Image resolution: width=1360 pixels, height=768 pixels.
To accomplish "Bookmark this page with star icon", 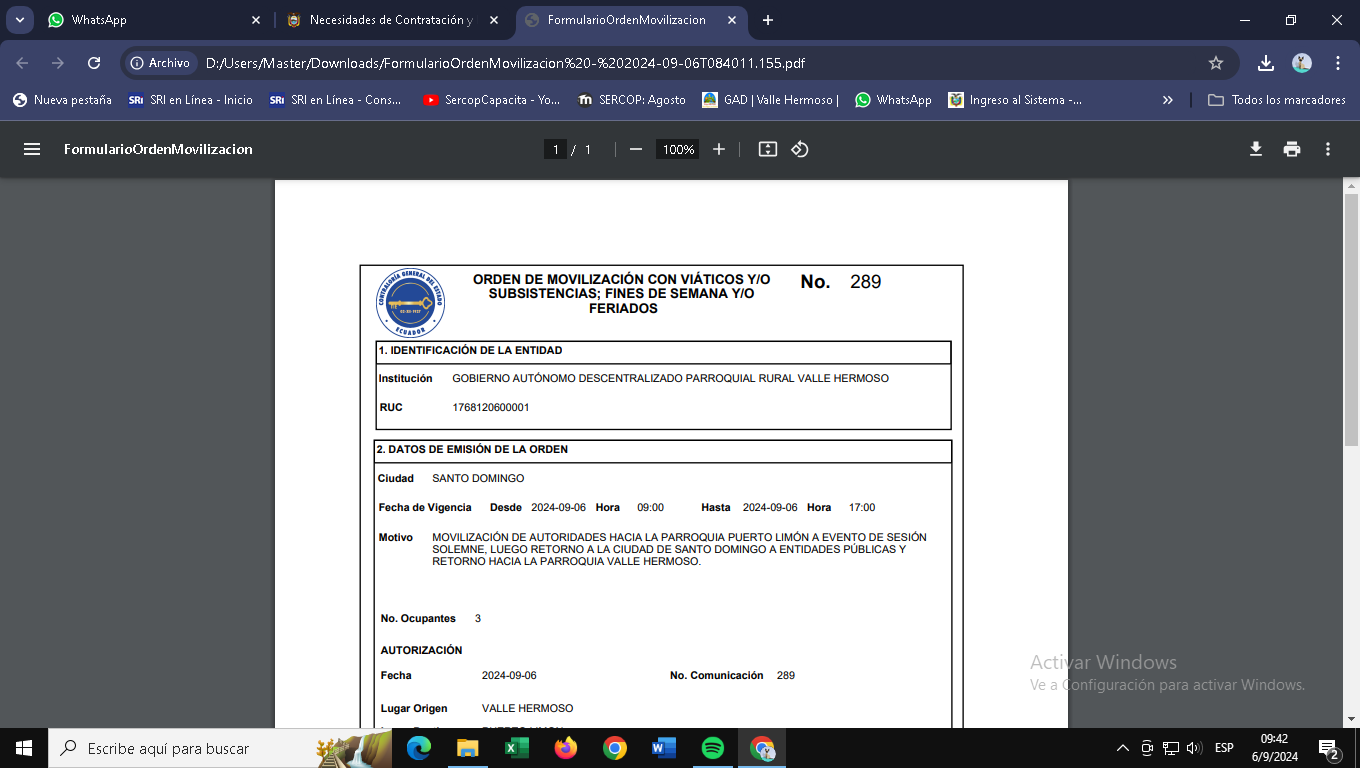I will click(x=1216, y=63).
